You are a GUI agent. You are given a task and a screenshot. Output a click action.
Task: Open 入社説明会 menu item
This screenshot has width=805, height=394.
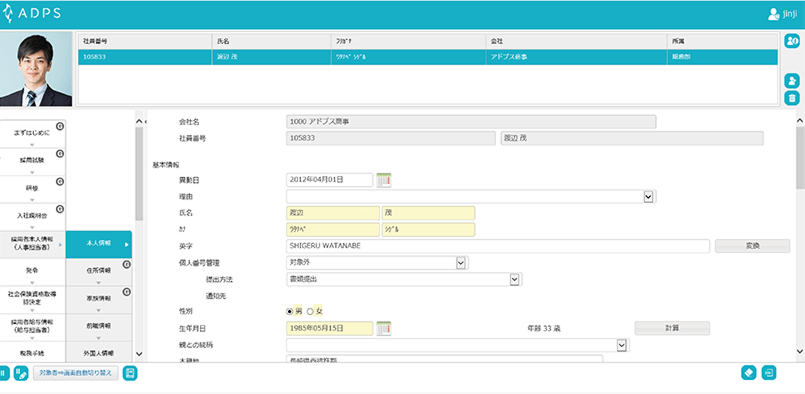pyautogui.click(x=32, y=217)
